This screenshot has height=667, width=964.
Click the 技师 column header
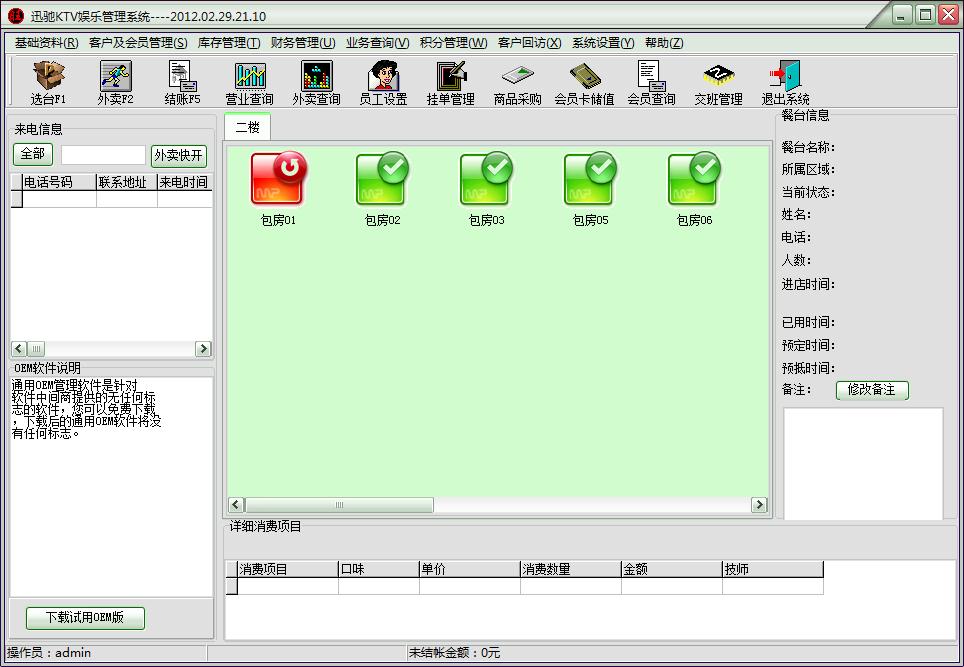773,569
